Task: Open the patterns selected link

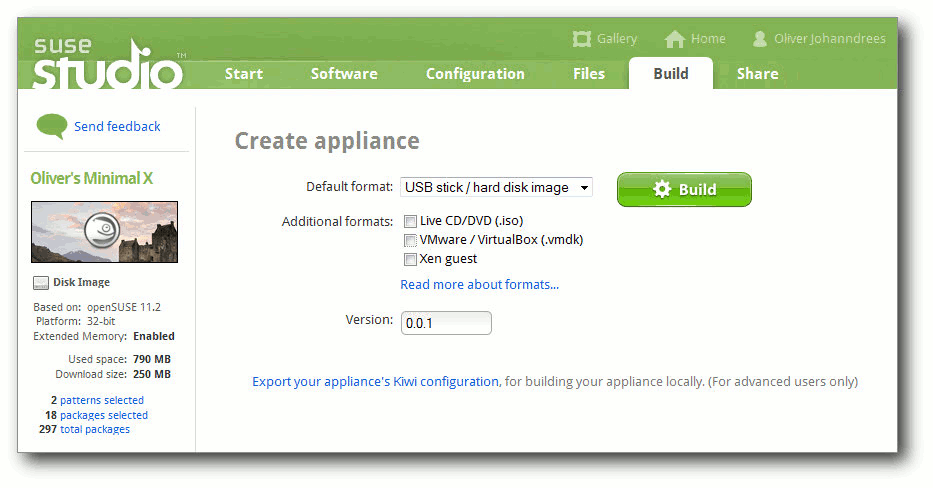Action: [x=102, y=400]
